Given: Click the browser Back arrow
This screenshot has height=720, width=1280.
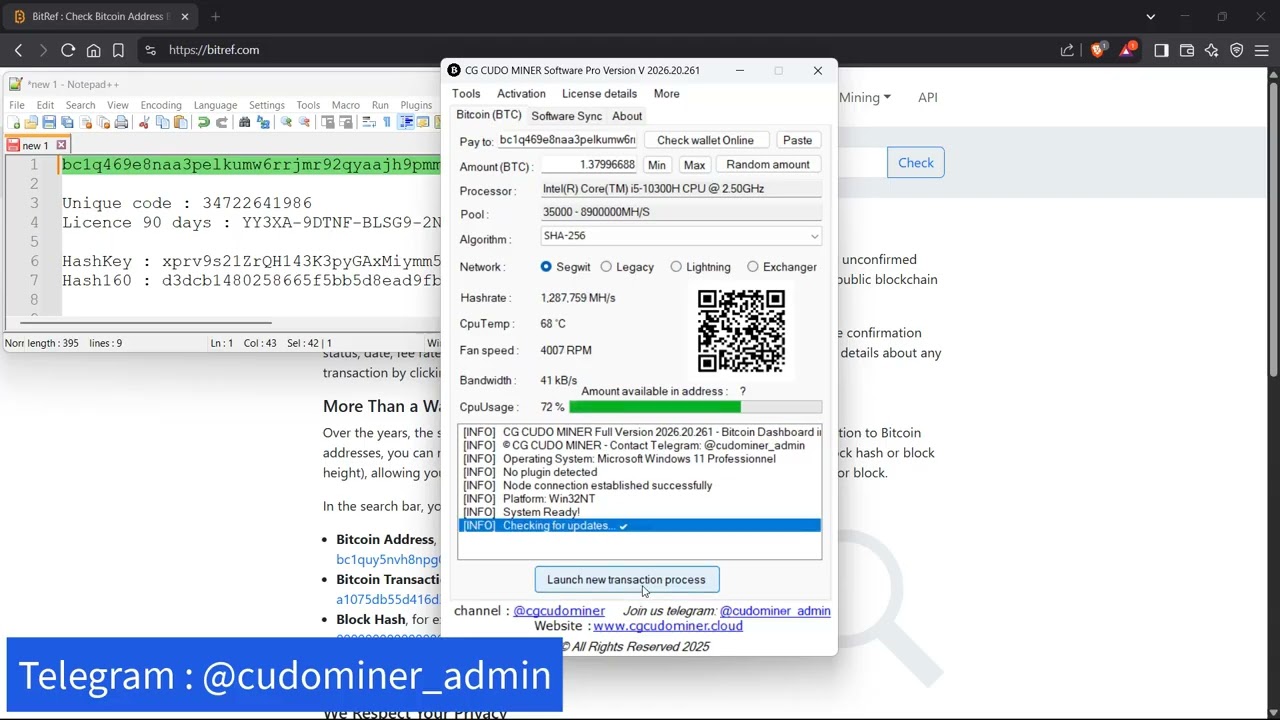Looking at the screenshot, I should tap(18, 50).
